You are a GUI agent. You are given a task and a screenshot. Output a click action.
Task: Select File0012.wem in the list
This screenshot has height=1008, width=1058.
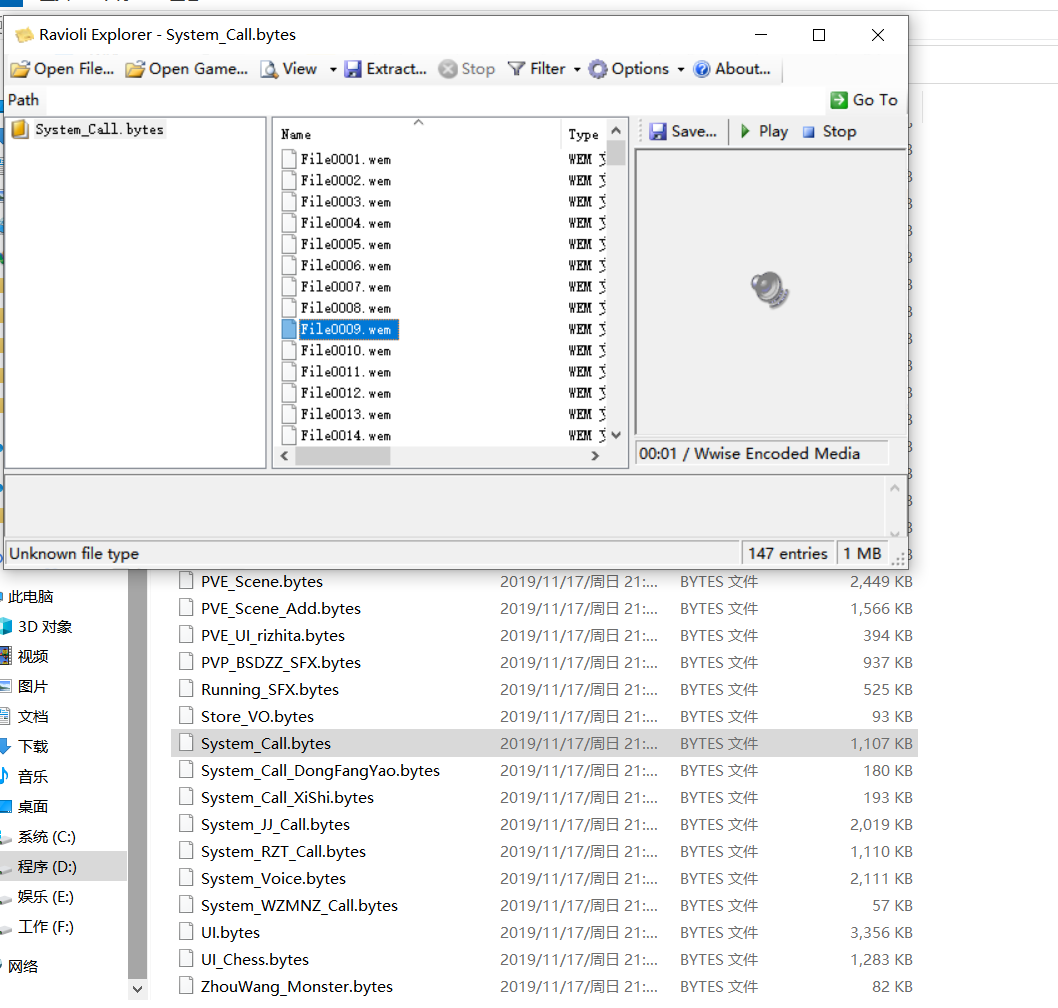337,393
